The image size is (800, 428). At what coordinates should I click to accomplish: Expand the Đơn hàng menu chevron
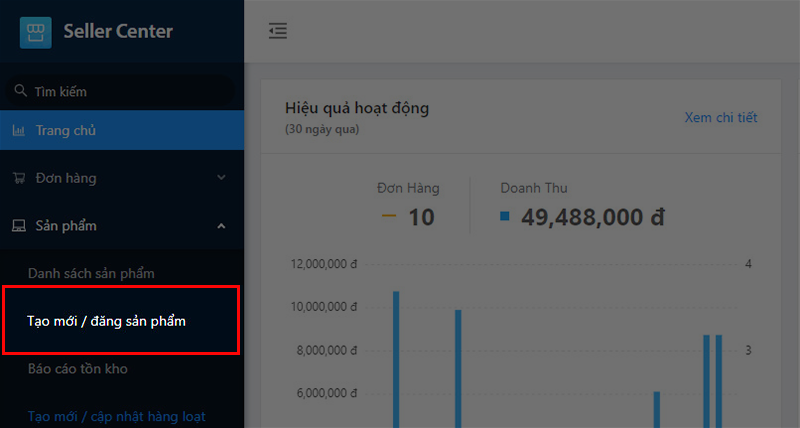click(221, 178)
